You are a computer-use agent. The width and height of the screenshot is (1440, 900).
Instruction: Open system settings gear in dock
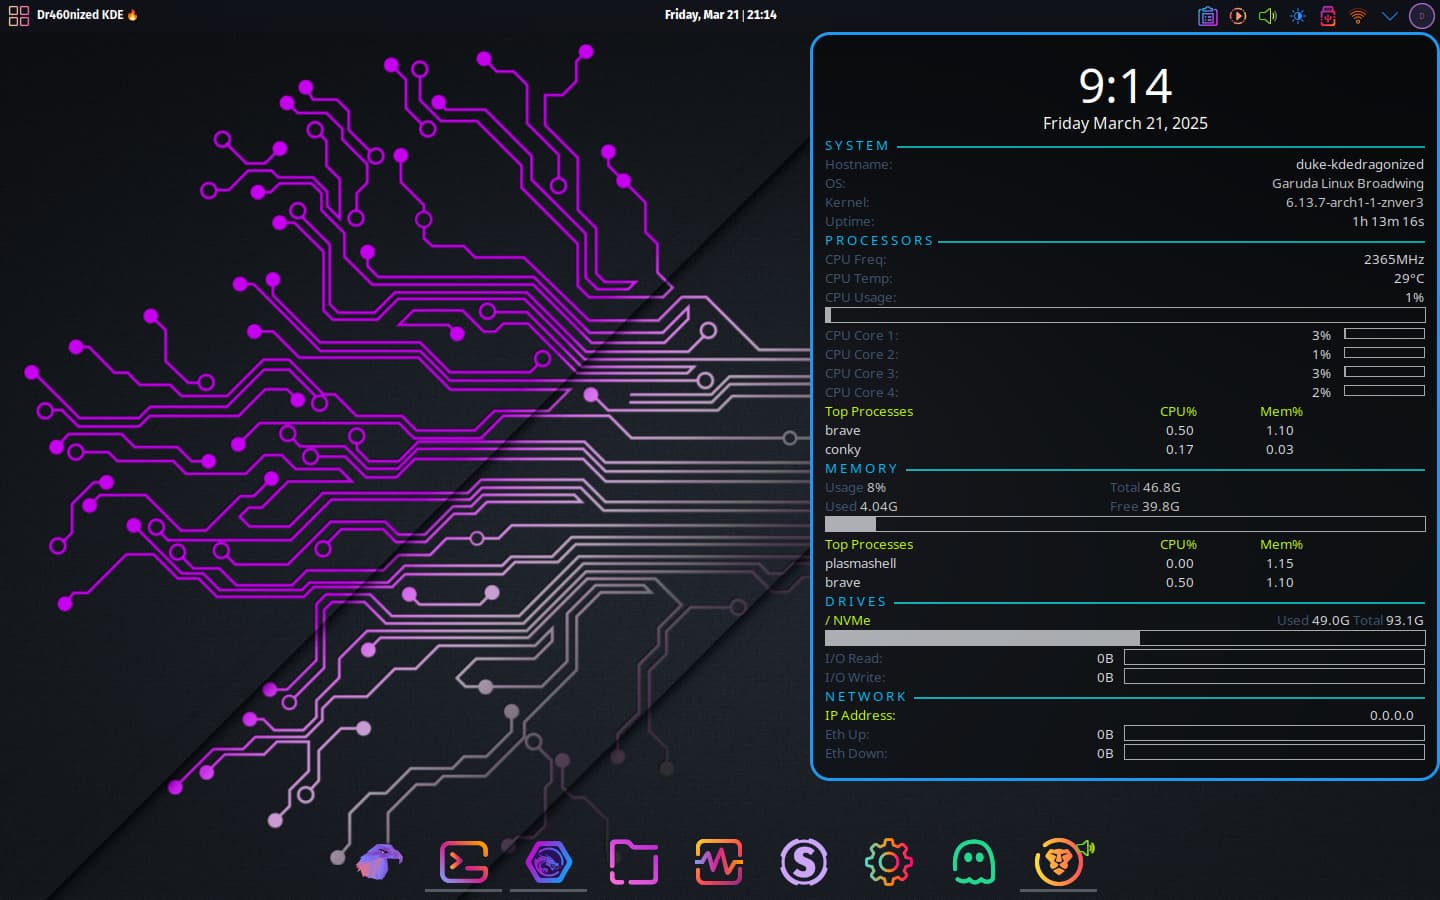[889, 862]
